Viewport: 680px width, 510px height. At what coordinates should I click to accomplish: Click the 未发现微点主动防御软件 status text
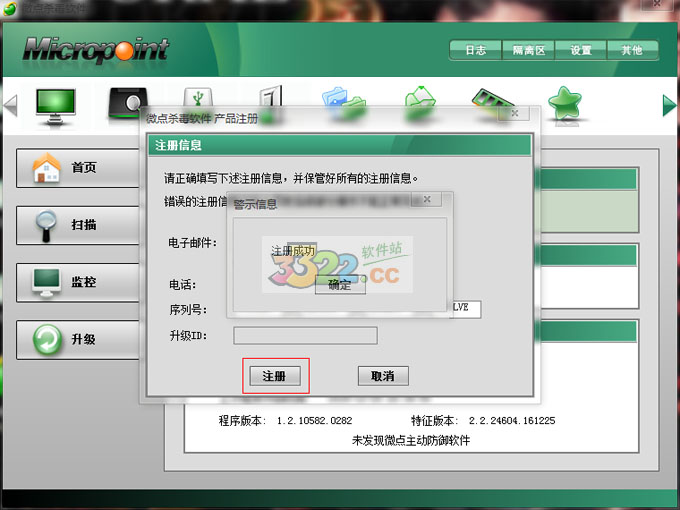click(x=411, y=441)
